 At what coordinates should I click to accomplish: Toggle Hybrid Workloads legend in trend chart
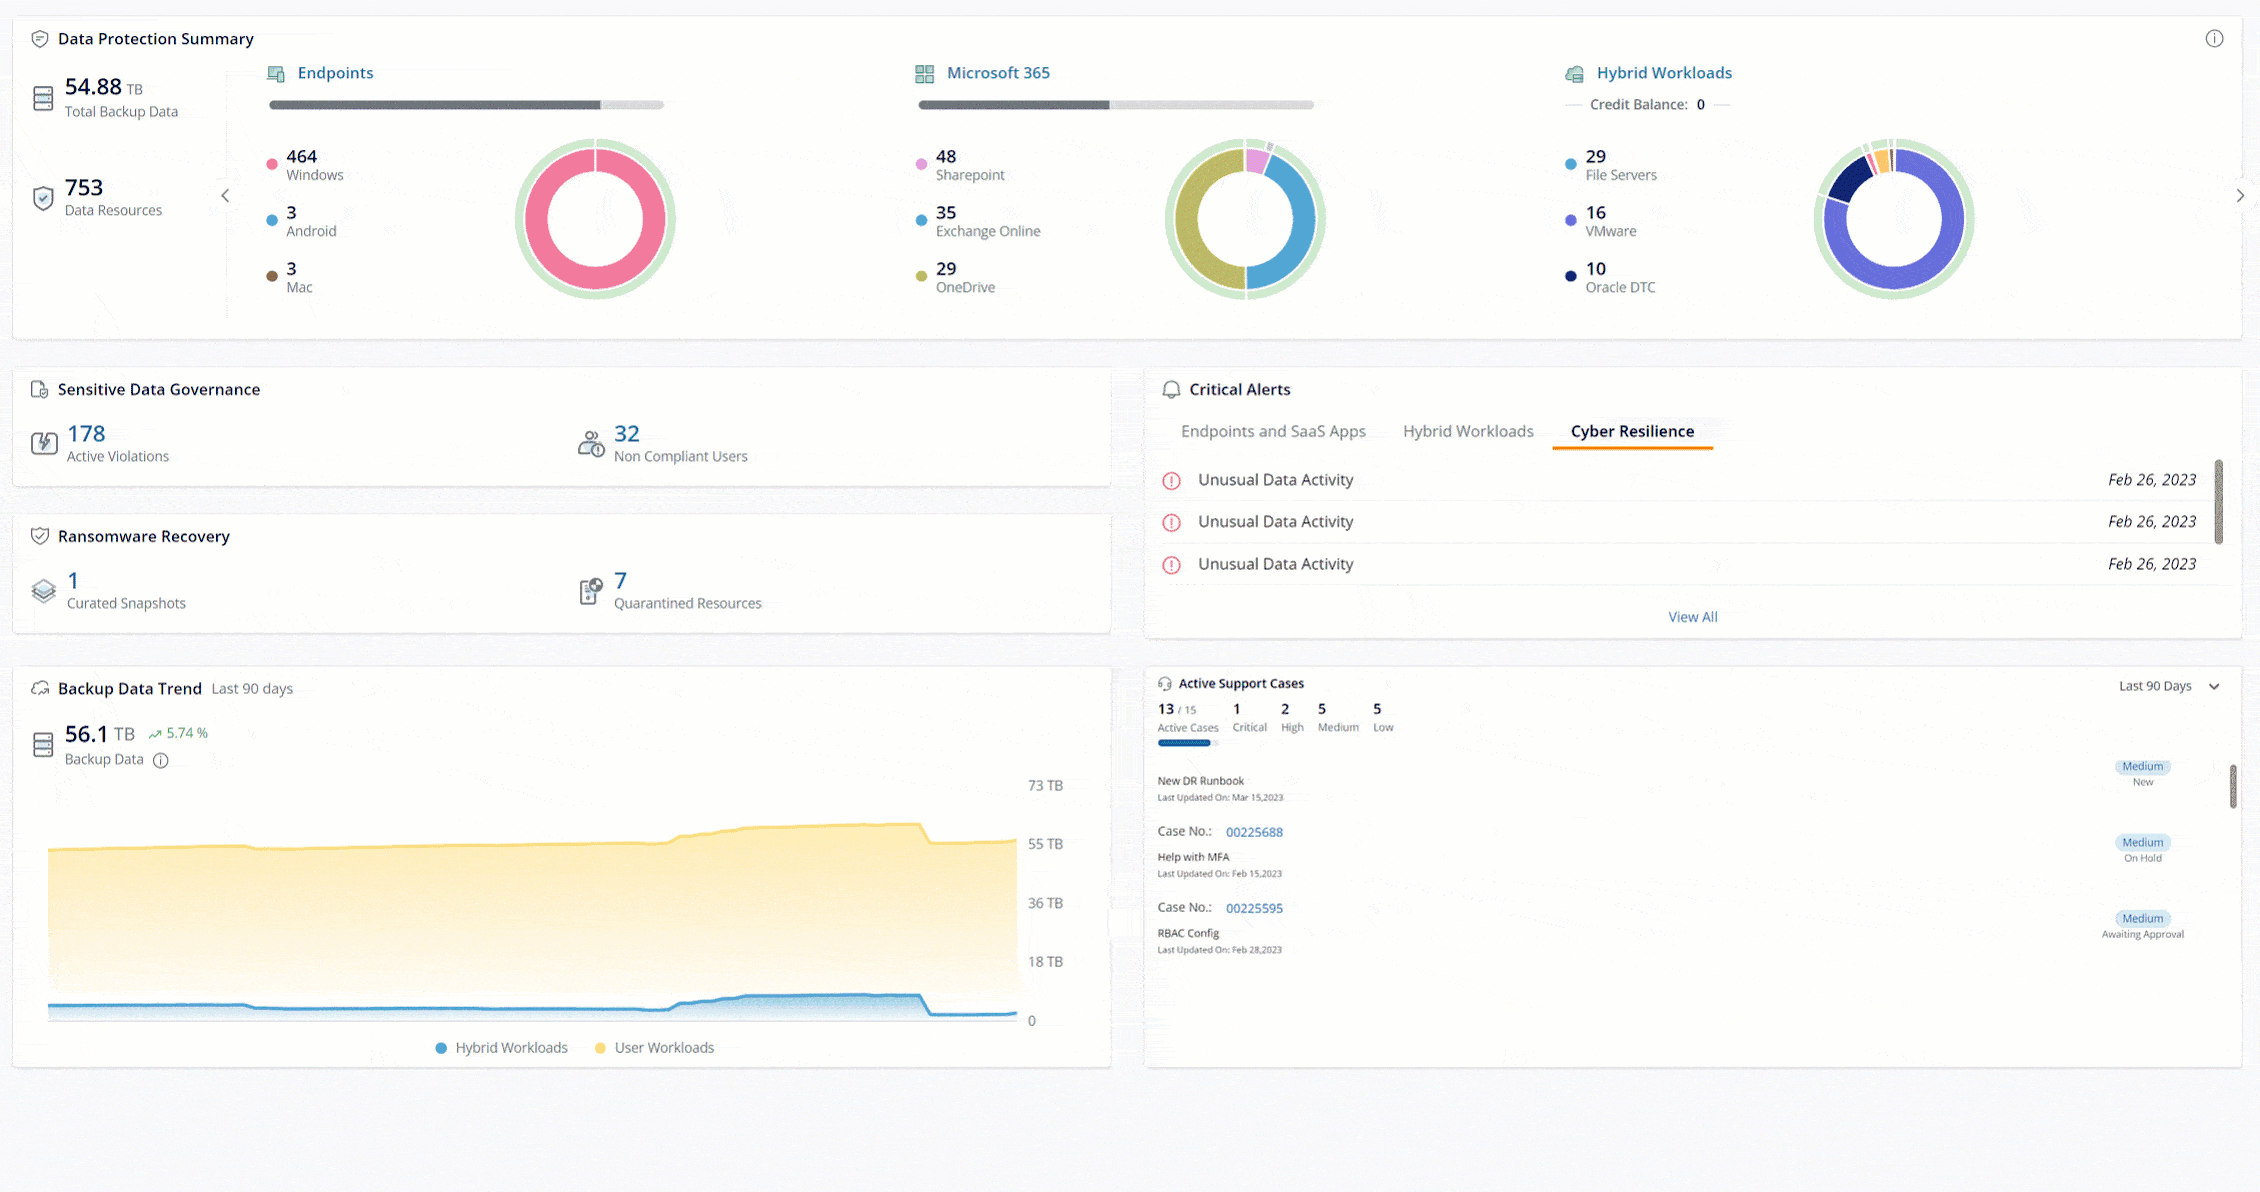[501, 1048]
